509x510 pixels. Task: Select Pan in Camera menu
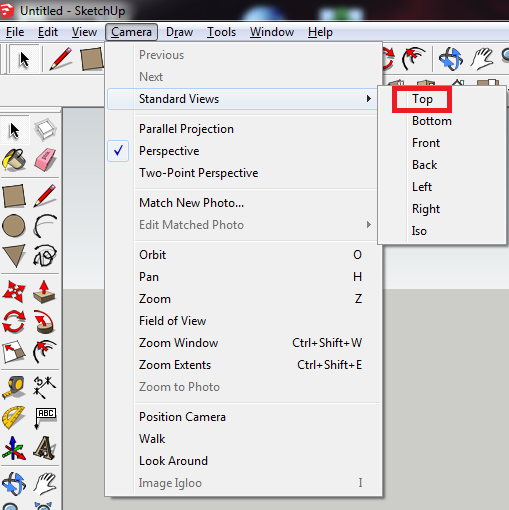point(242,277)
